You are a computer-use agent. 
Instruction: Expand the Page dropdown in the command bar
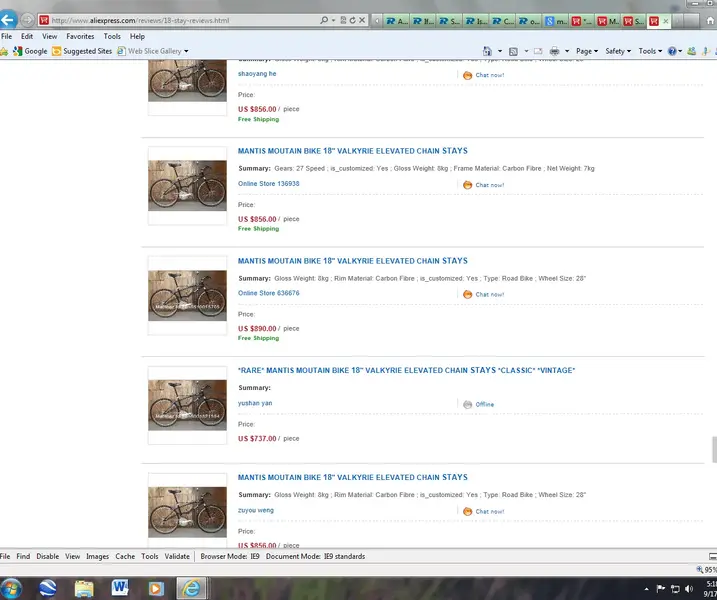click(586, 51)
